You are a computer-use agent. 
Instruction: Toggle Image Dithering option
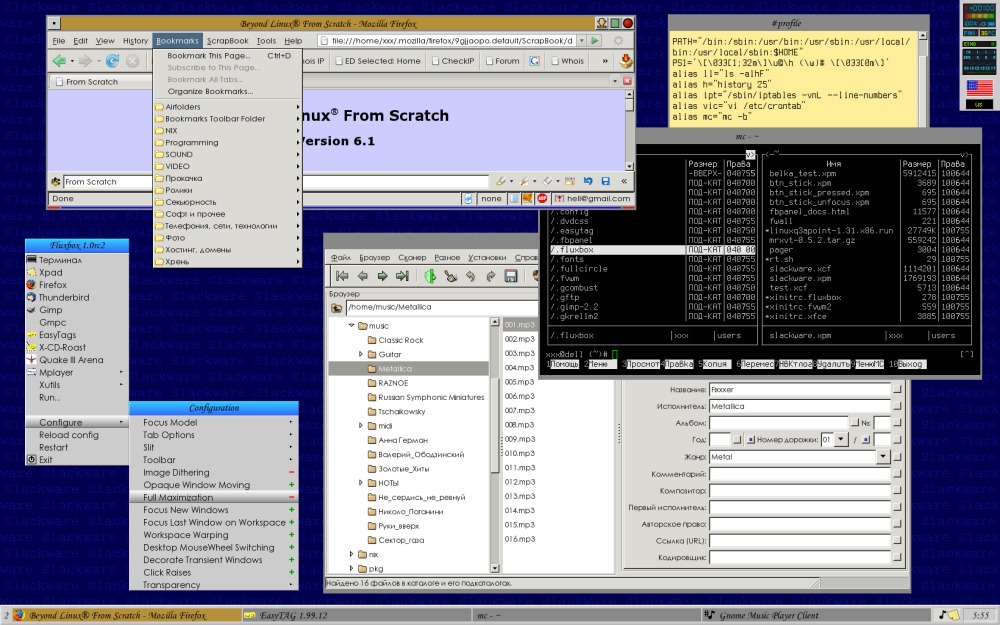[213, 472]
